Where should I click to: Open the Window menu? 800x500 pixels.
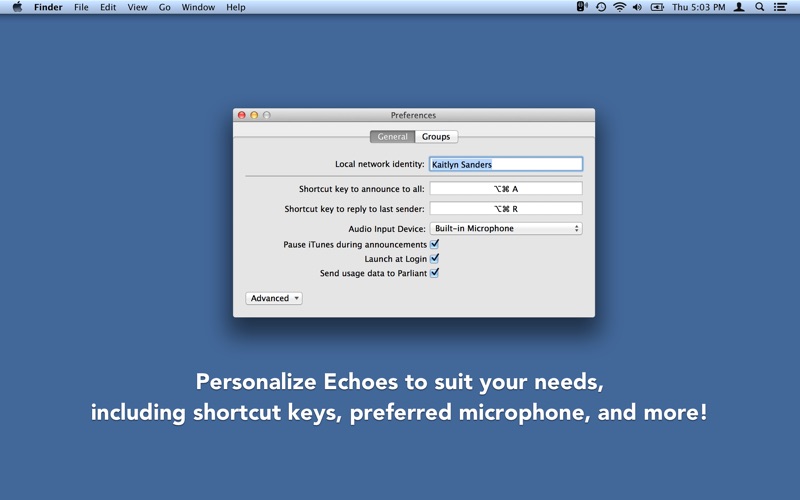tap(198, 7)
